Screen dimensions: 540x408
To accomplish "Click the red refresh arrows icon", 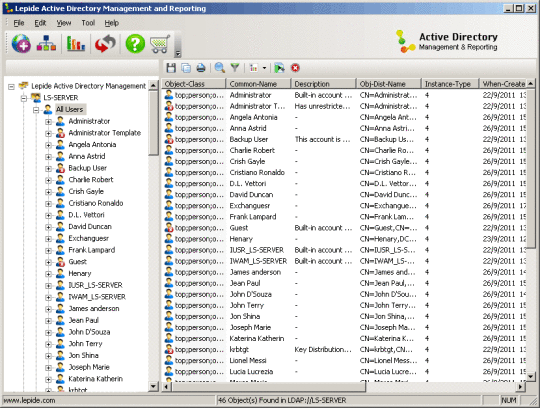I will point(105,44).
